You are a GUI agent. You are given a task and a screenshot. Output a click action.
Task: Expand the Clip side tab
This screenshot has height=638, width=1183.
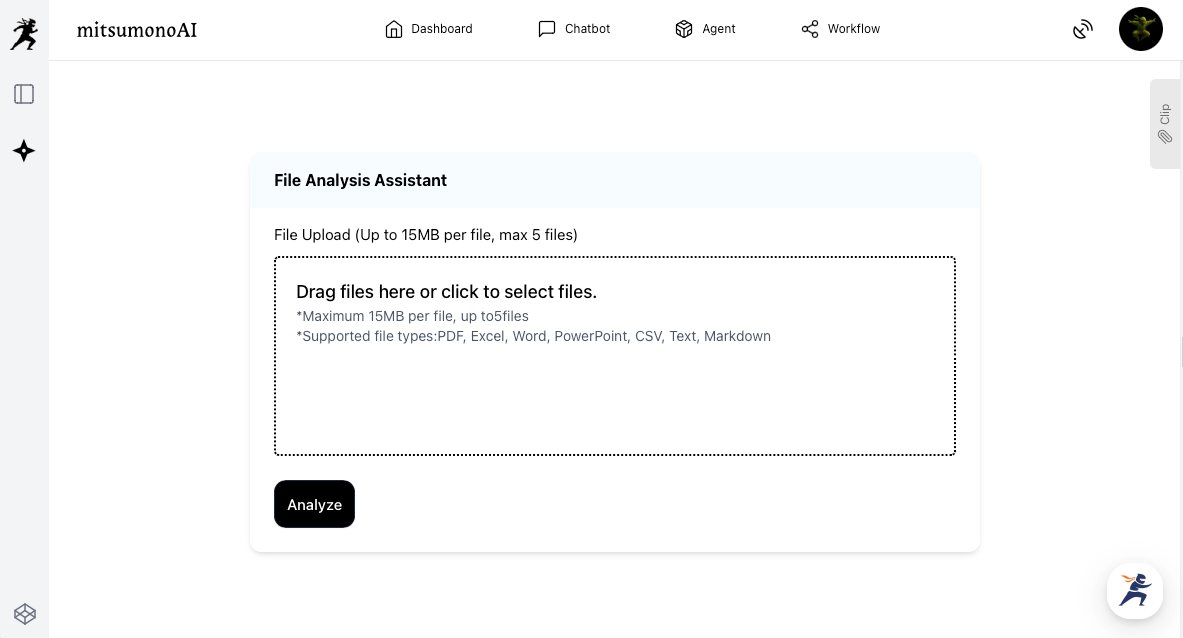(x=1165, y=114)
